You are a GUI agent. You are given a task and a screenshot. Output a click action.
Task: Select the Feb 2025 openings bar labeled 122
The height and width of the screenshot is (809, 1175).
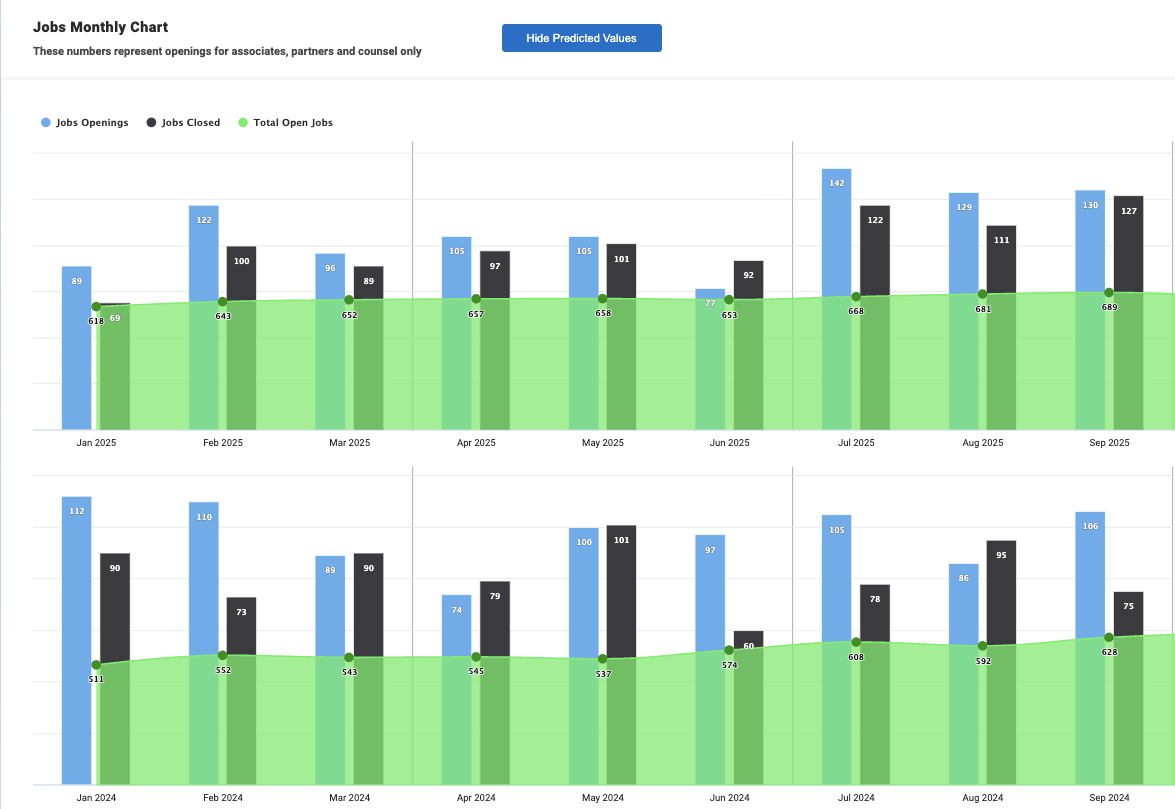point(203,250)
